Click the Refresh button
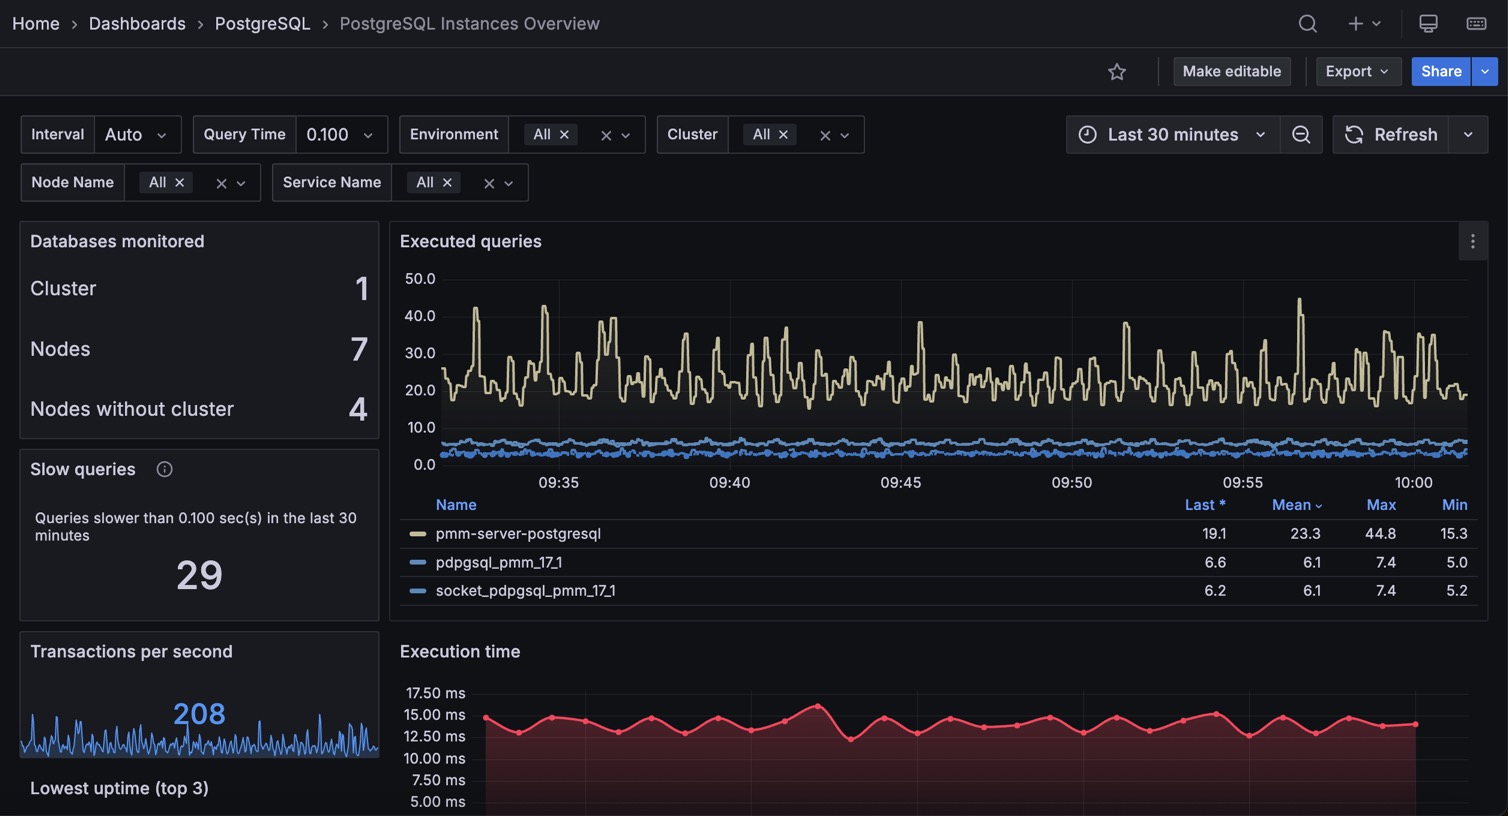 (1391, 135)
